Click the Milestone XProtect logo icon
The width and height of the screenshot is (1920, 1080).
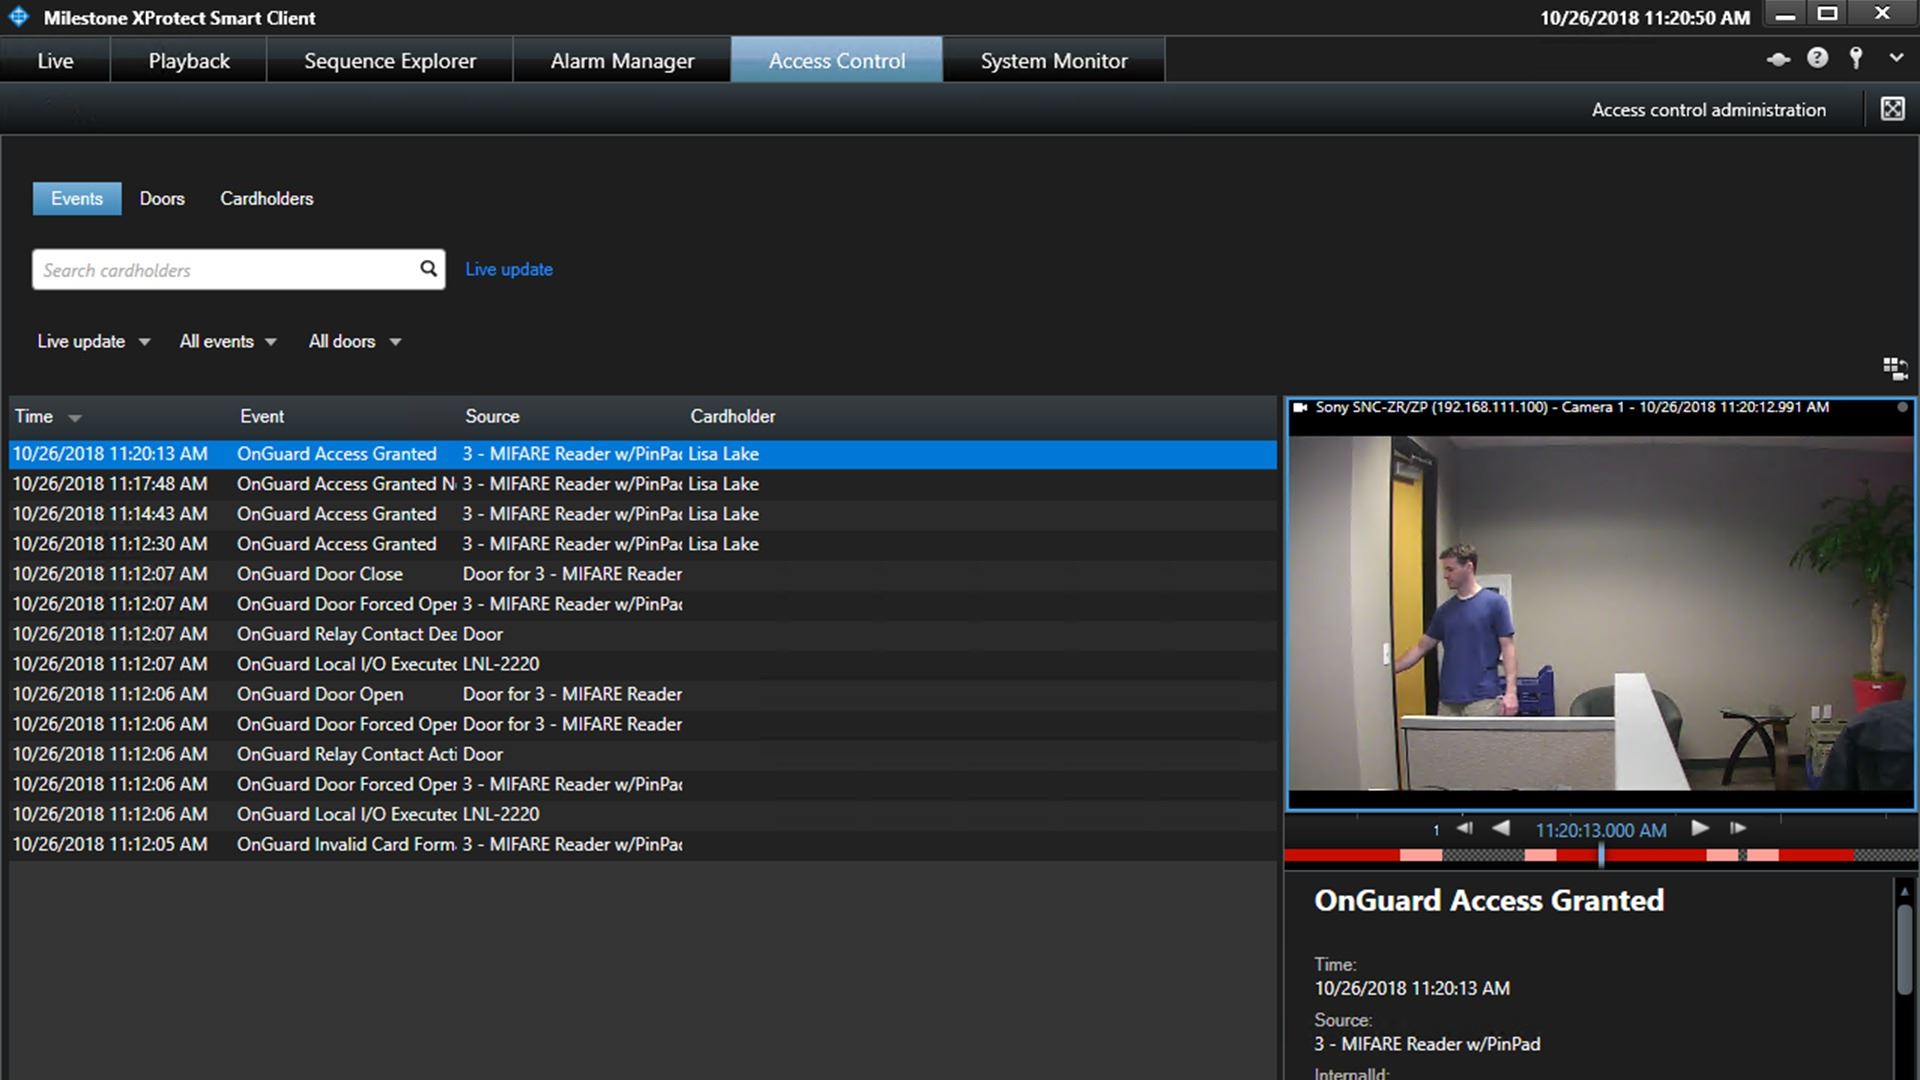click(18, 17)
